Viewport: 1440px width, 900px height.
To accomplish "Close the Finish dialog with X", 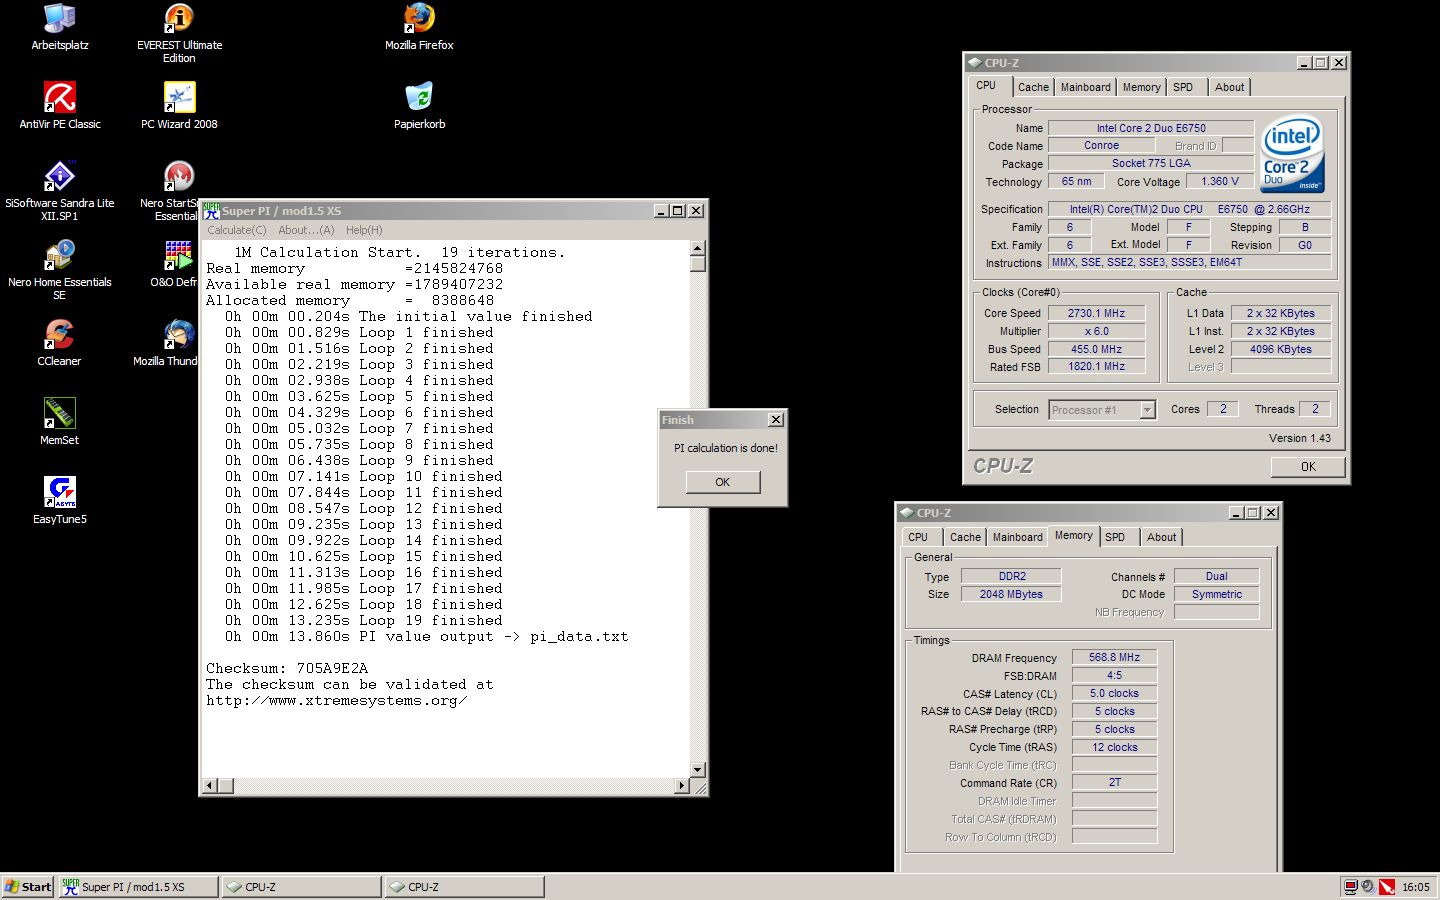I will (x=775, y=420).
